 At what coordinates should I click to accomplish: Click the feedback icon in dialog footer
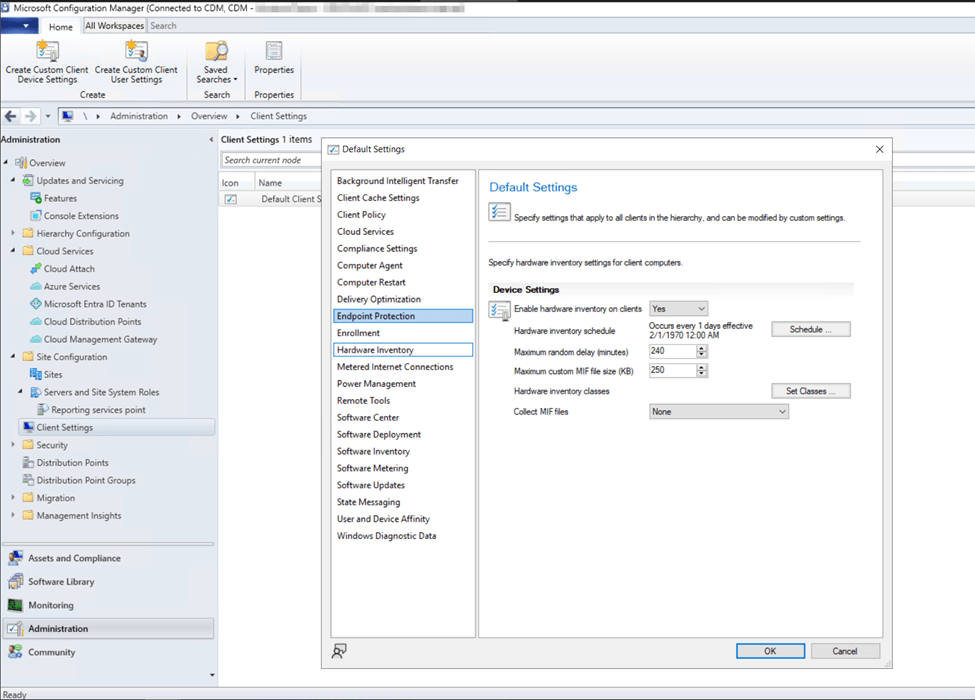coord(340,651)
